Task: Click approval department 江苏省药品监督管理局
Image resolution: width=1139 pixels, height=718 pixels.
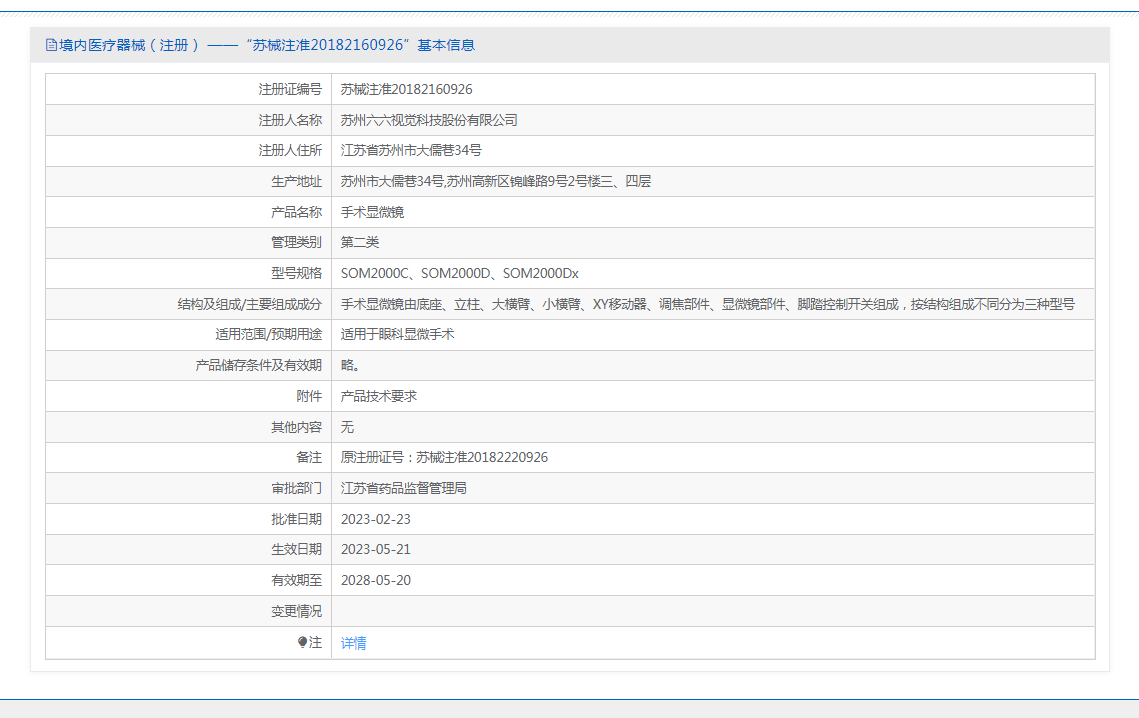Action: click(404, 488)
